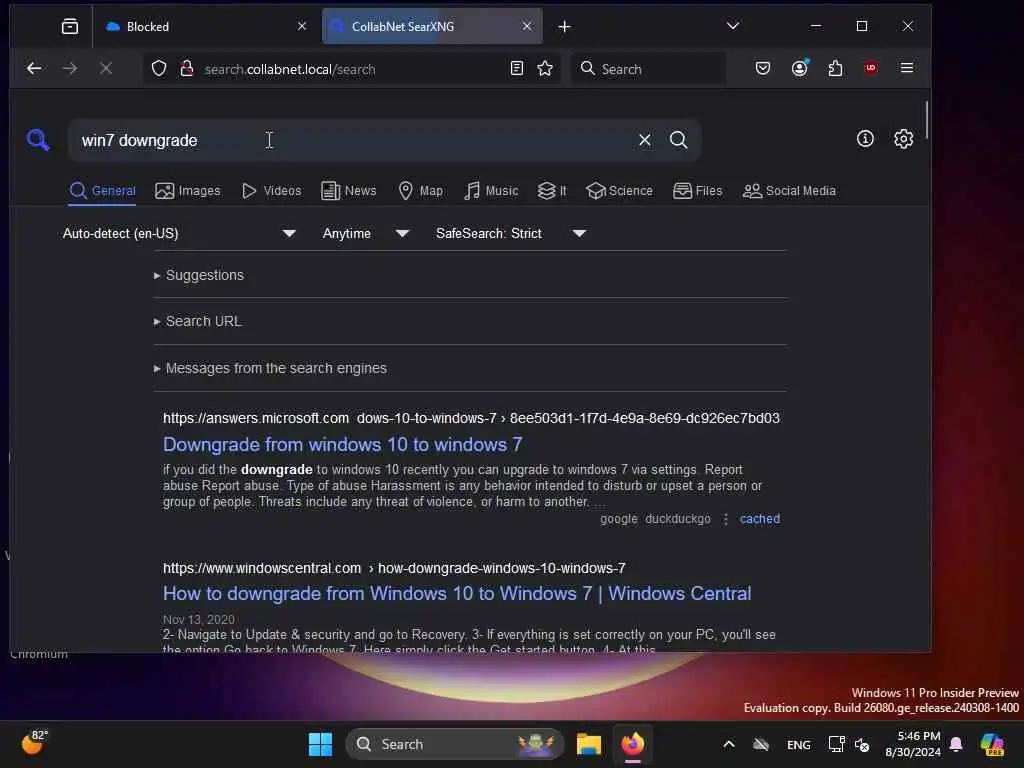Stop page loading with X button
The width and height of the screenshot is (1024, 768).
coord(106,69)
